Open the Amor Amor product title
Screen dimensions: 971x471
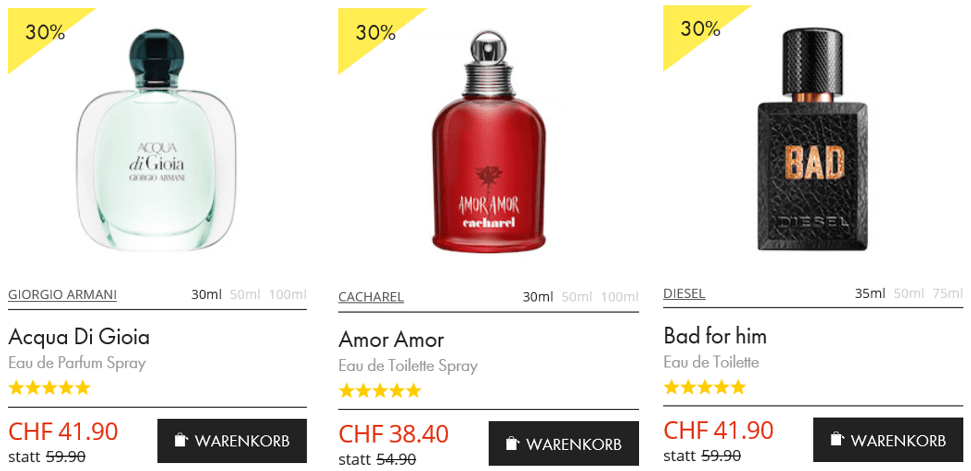pos(391,340)
